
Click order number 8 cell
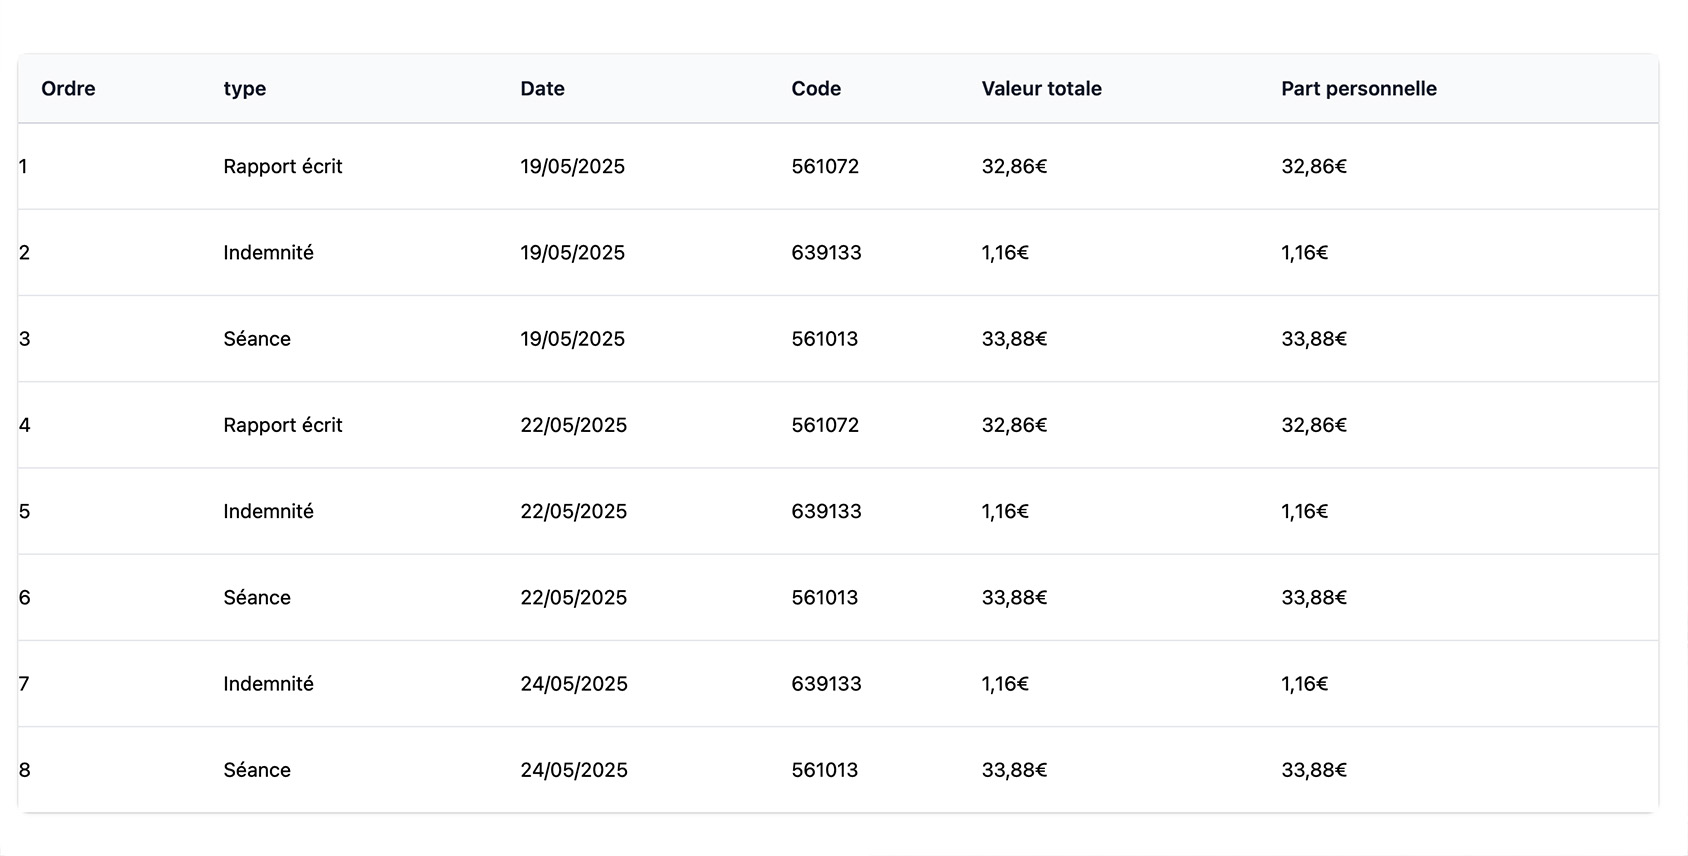tap(25, 770)
